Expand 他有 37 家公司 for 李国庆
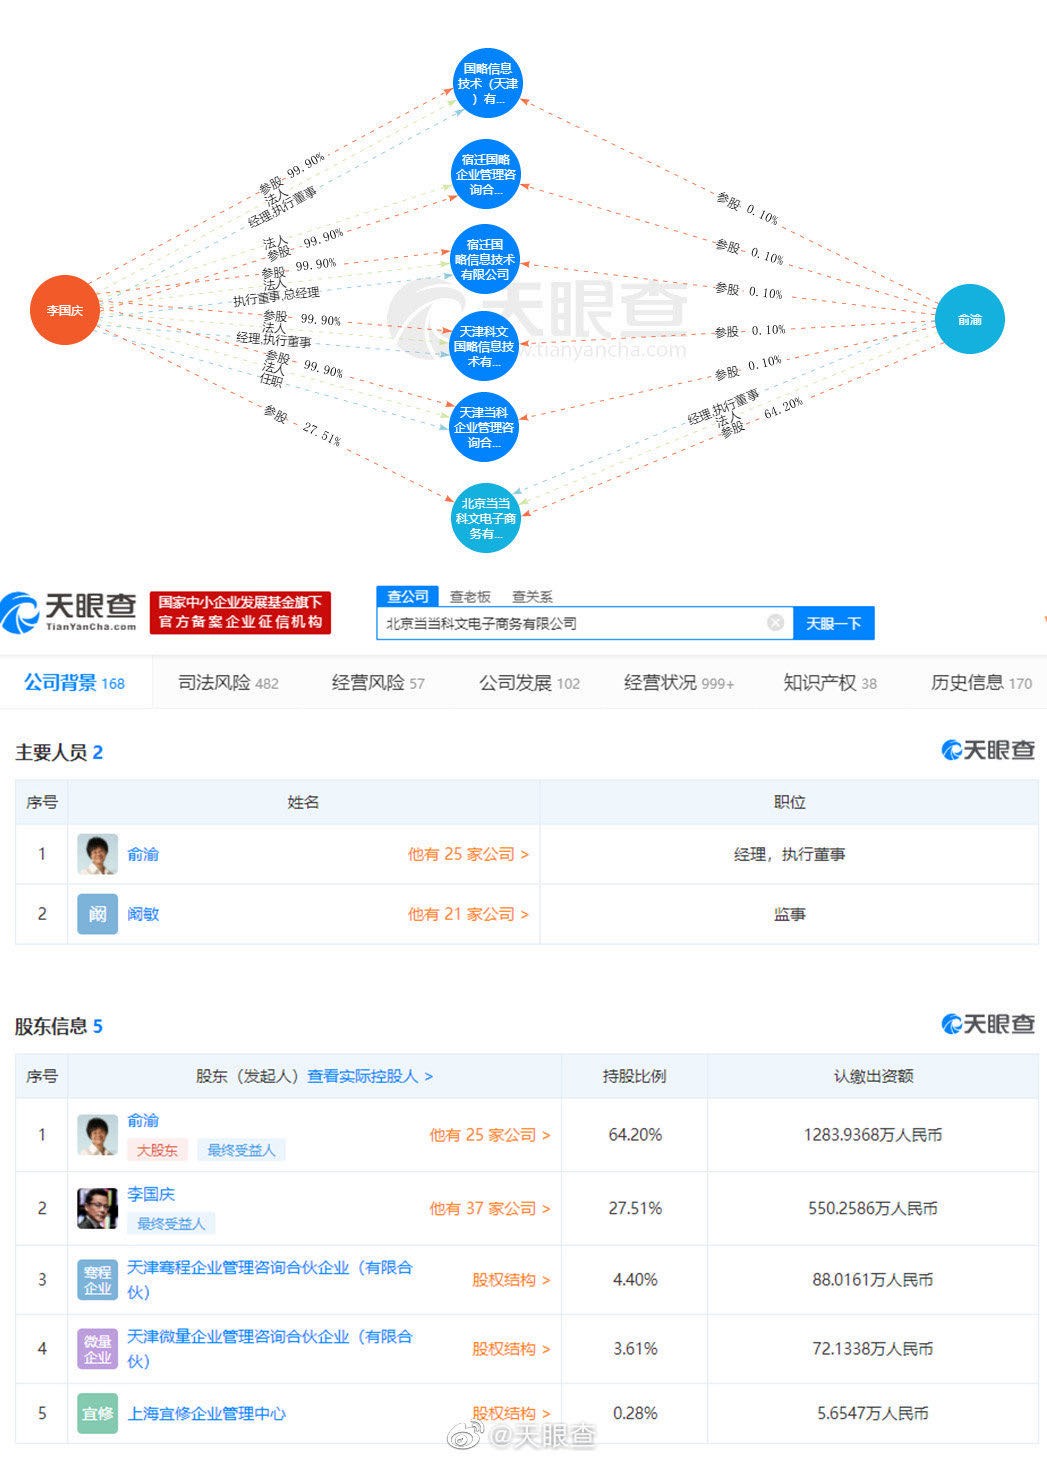Image resolution: width=1047 pixels, height=1461 pixels. tap(490, 1209)
